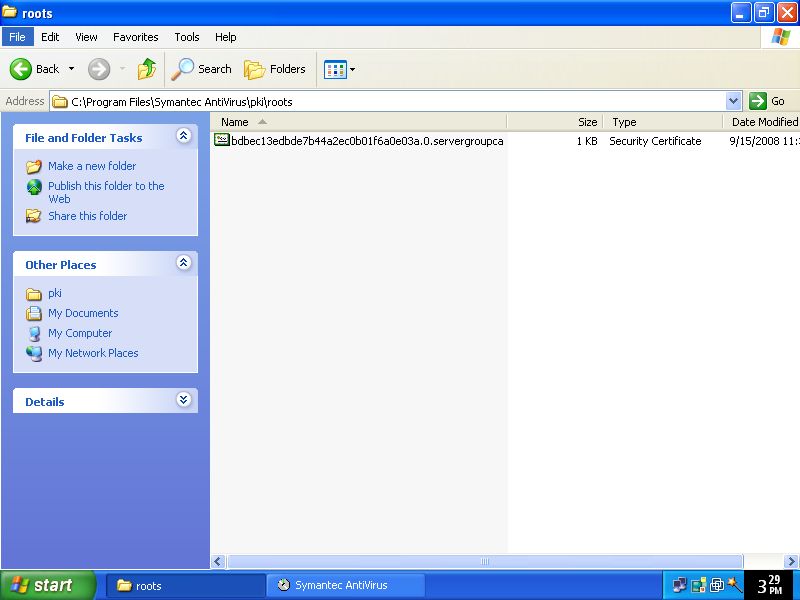The width and height of the screenshot is (800, 600).
Task: Sort files by the Size column header
Action: [x=555, y=122]
